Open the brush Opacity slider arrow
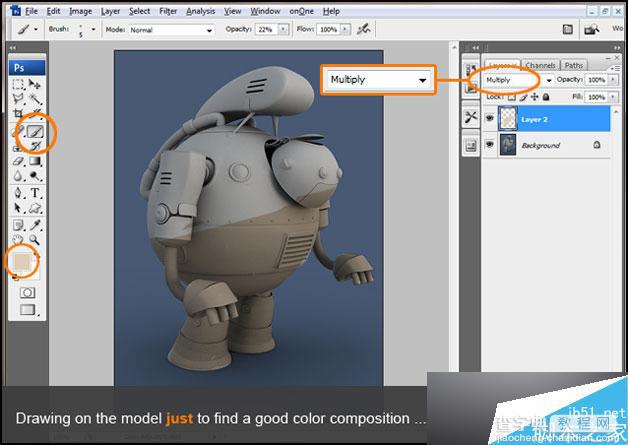 (x=284, y=29)
